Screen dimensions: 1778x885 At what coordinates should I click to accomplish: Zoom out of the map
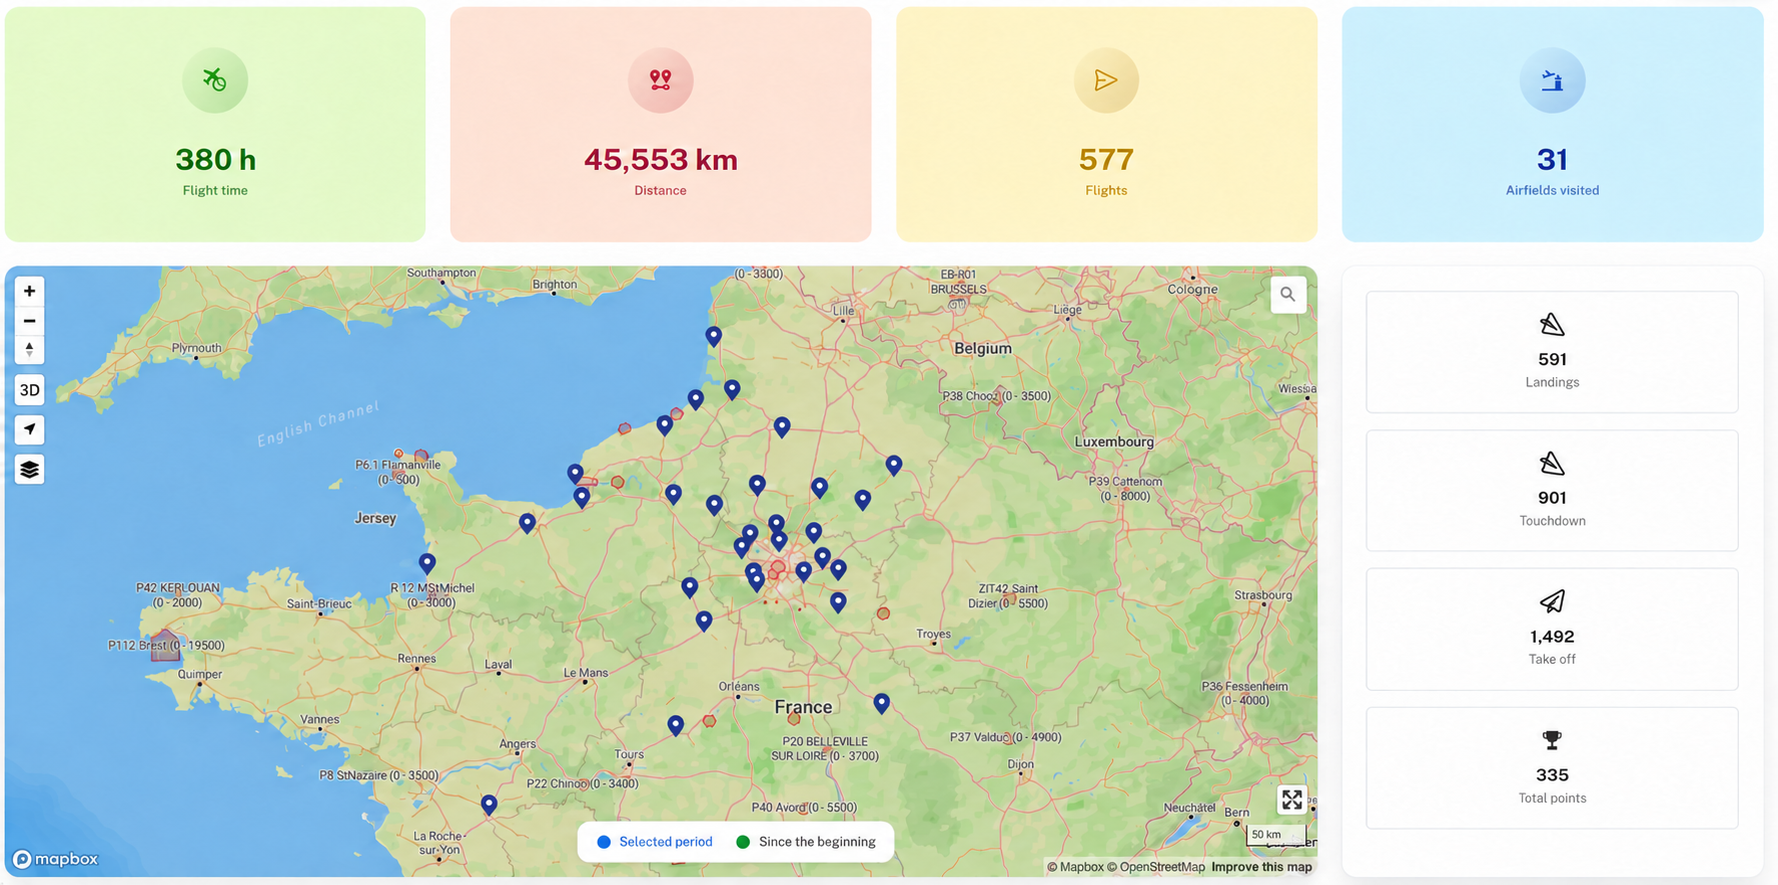click(29, 321)
